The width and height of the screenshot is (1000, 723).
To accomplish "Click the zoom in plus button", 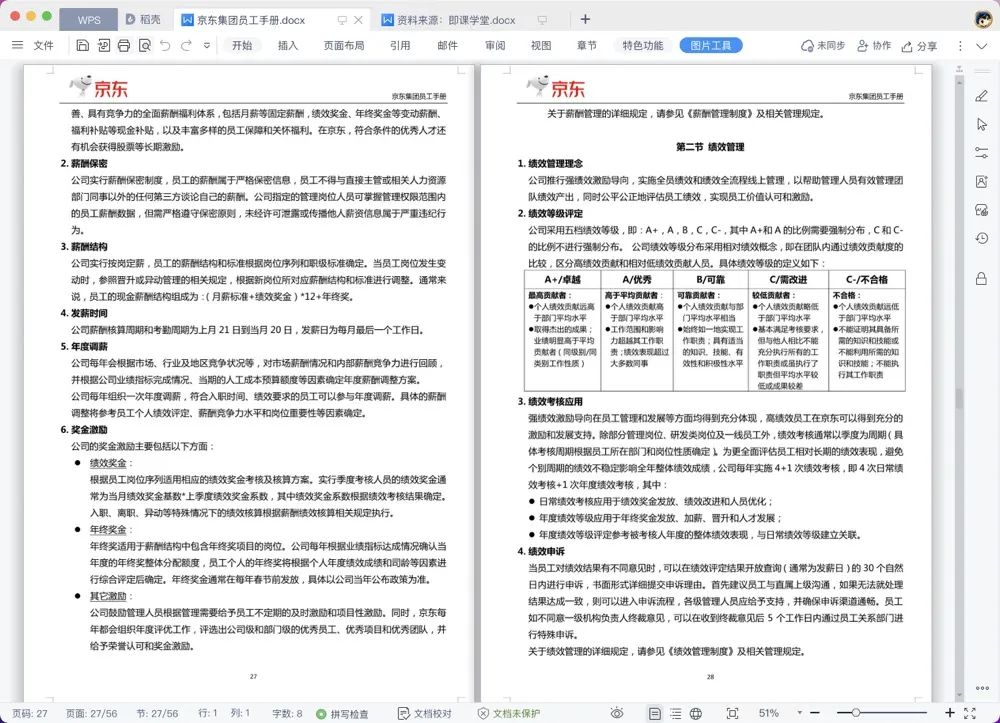I will tap(950, 713).
